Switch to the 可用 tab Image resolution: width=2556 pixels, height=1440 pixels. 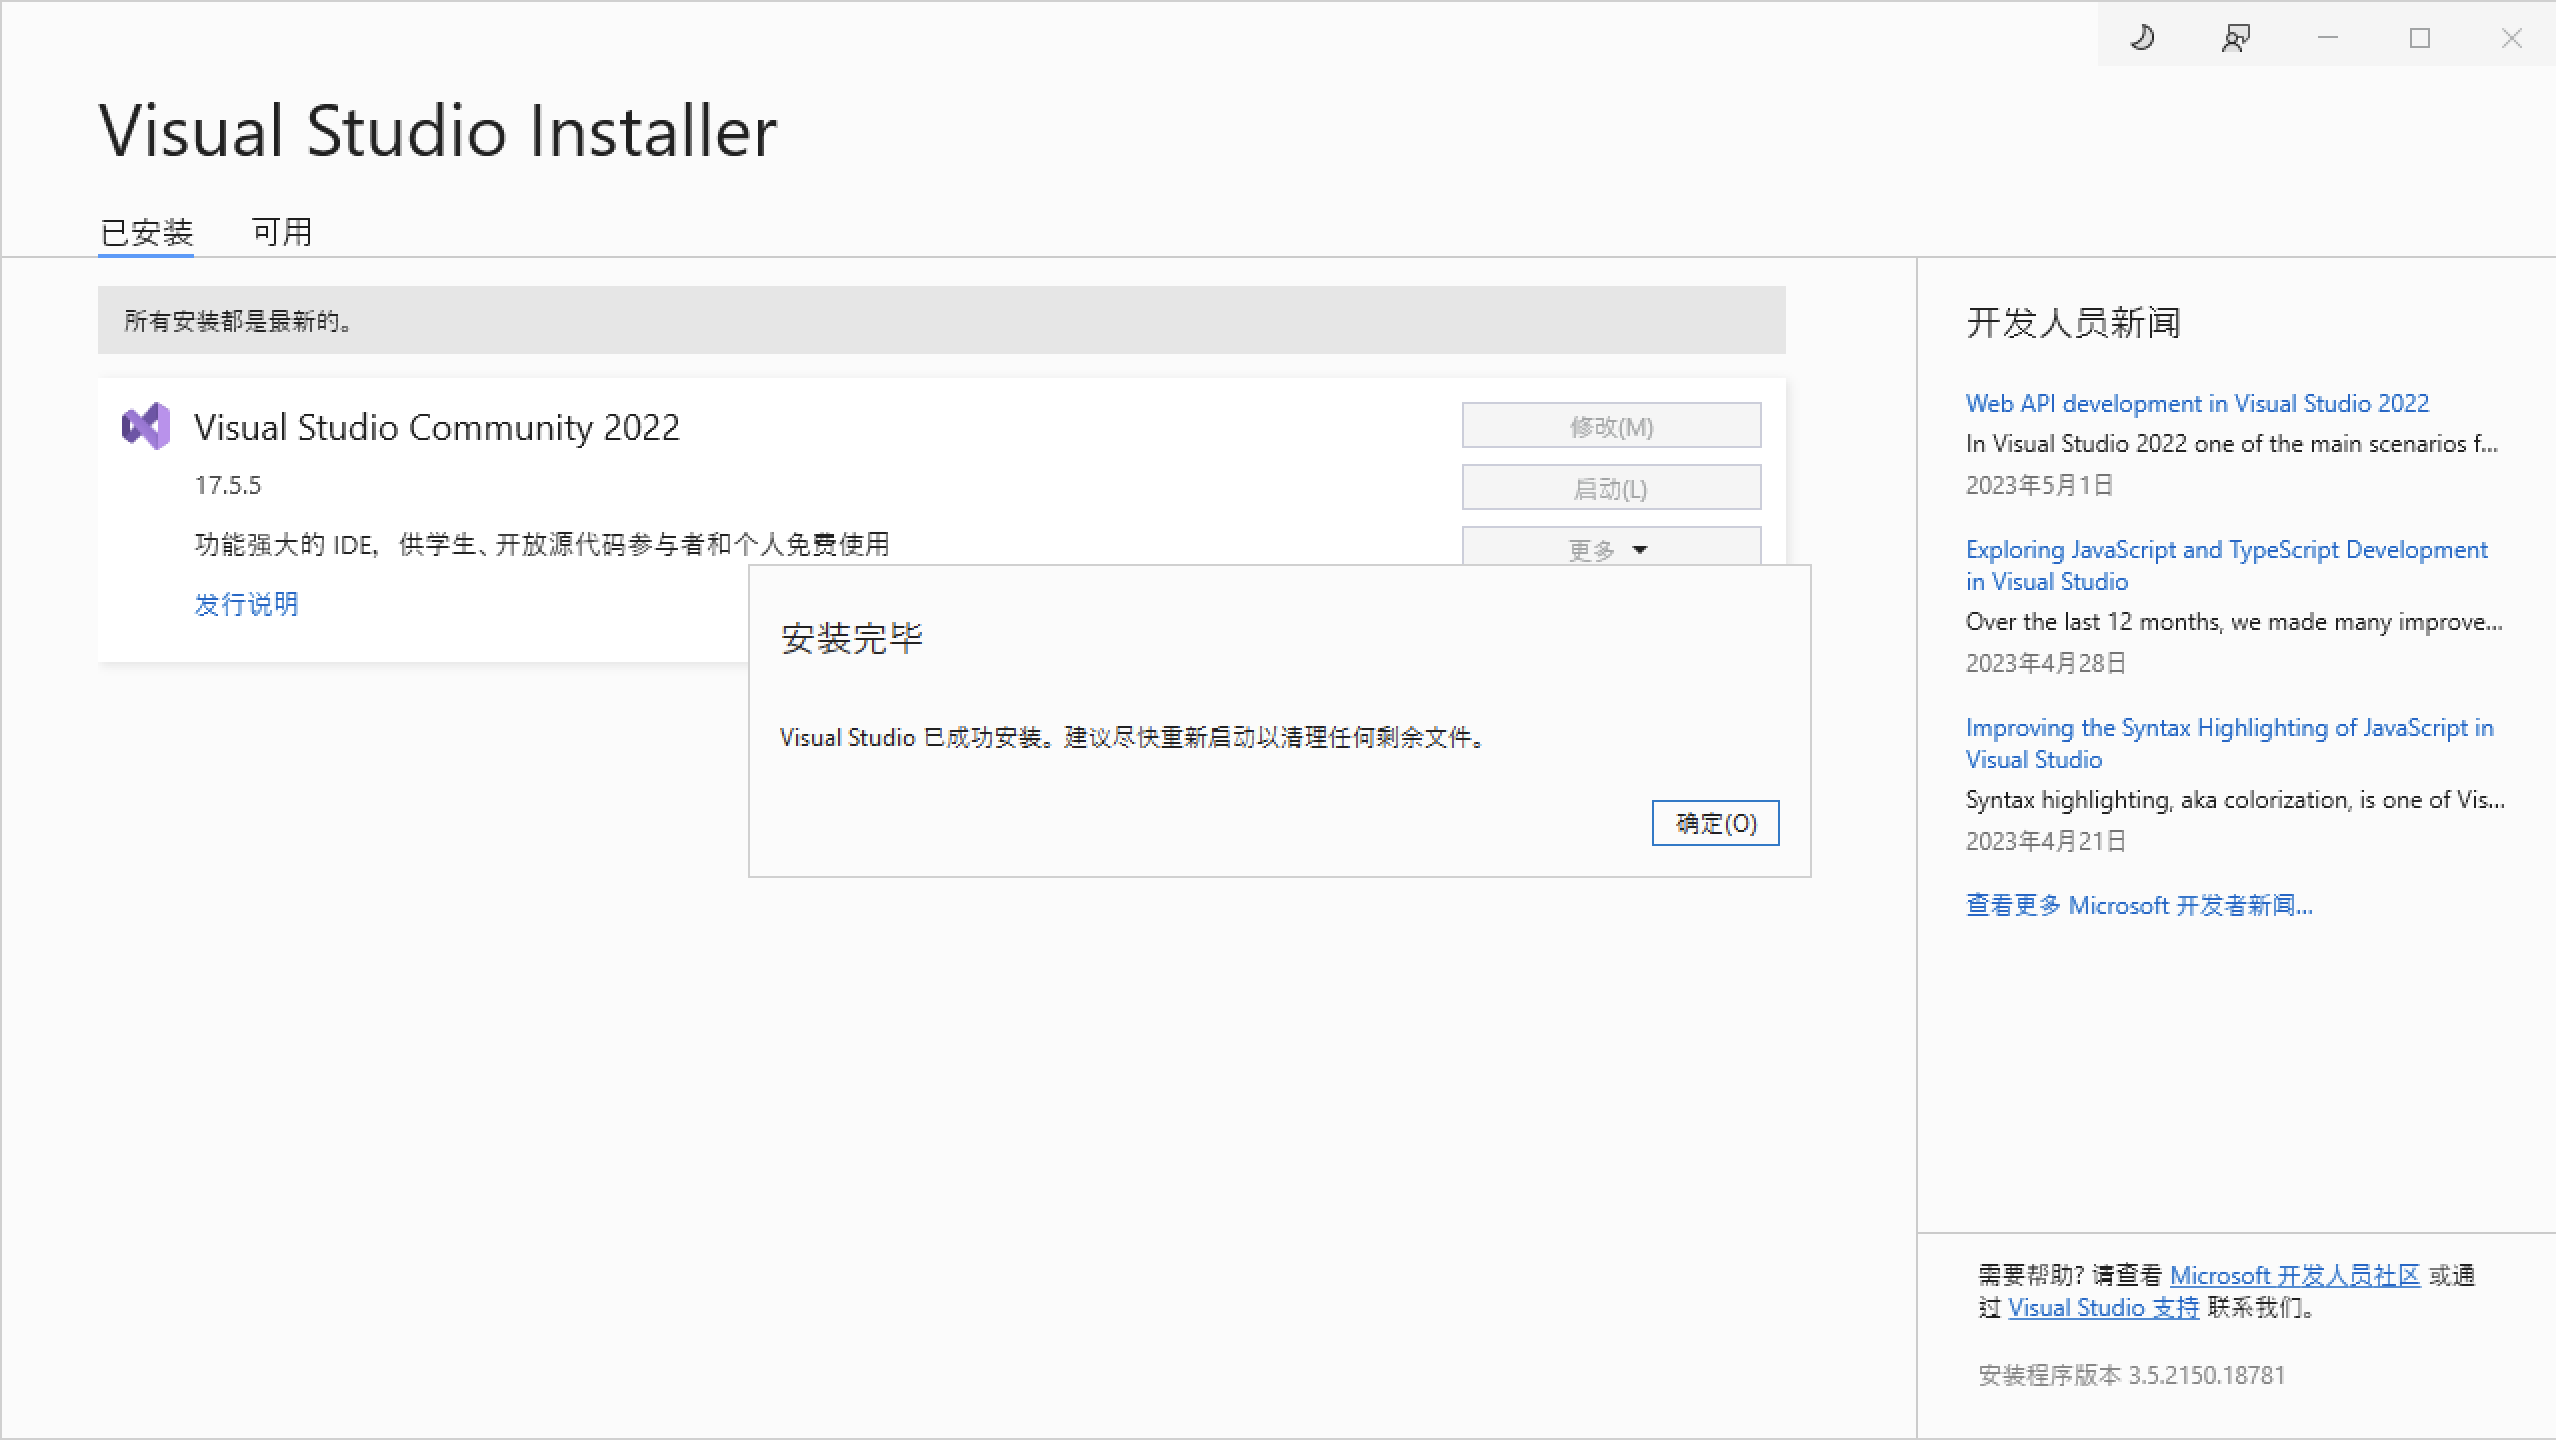pyautogui.click(x=283, y=231)
